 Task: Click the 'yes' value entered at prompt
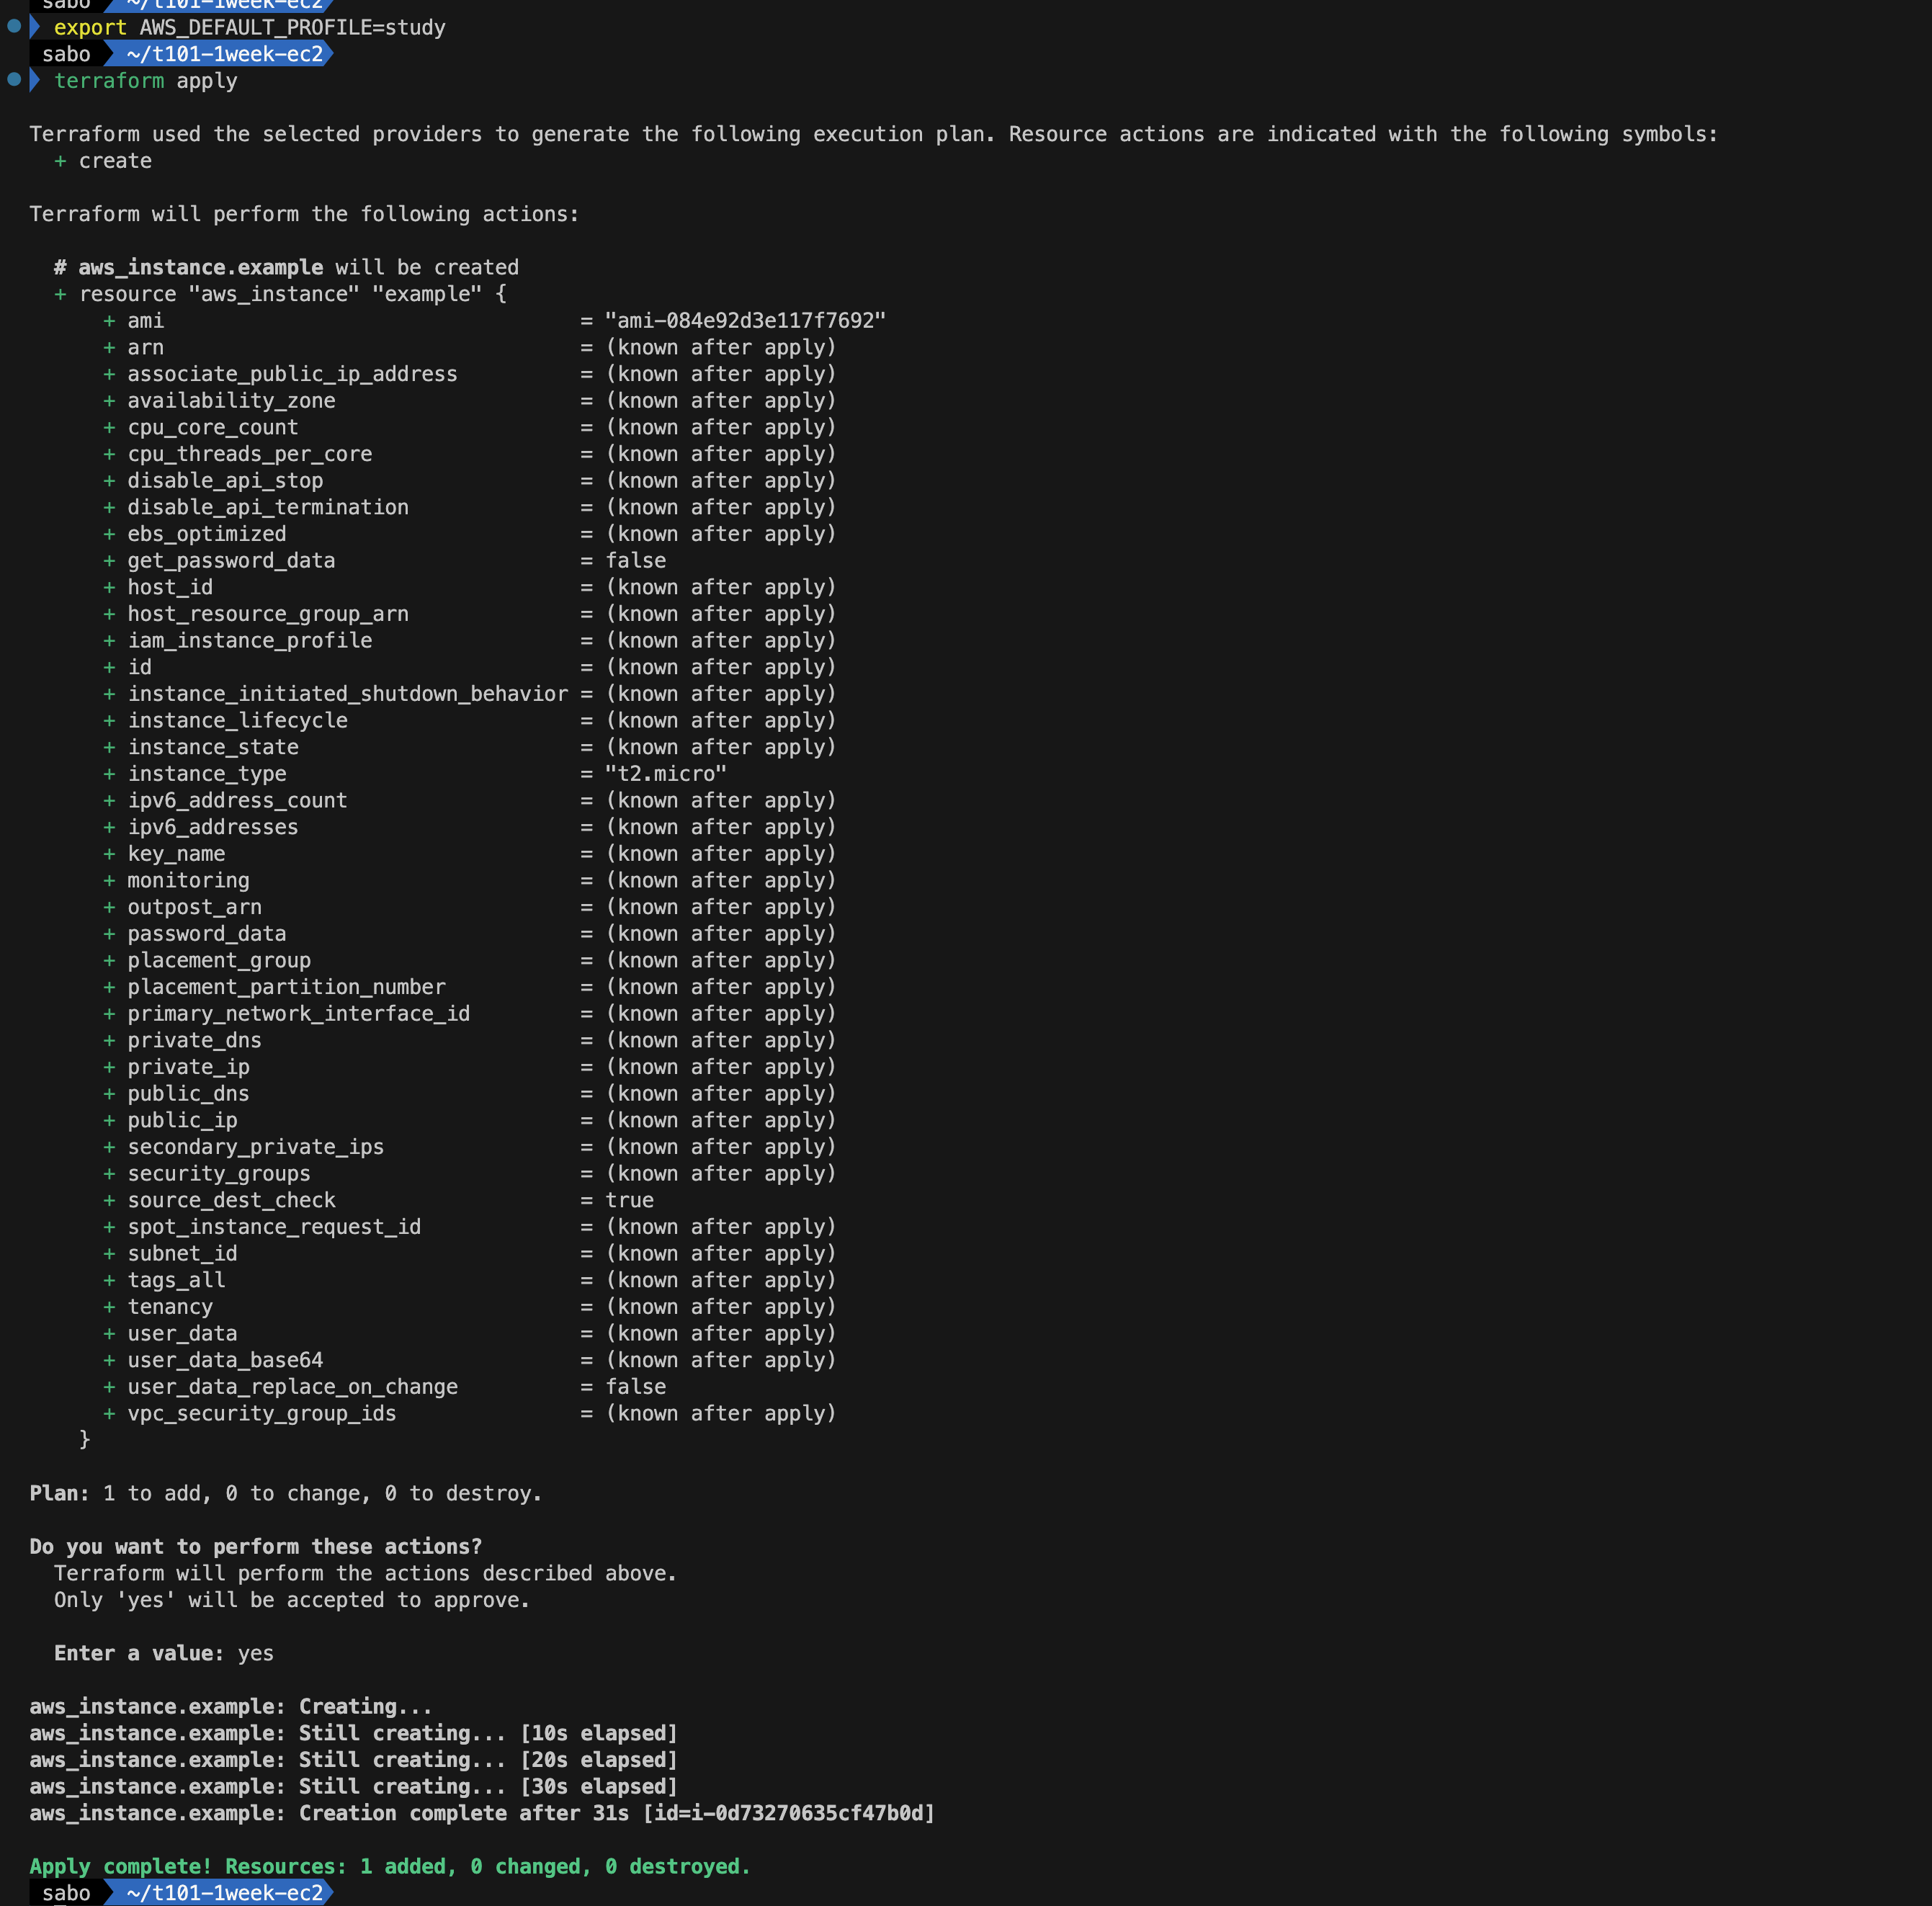tap(256, 1653)
